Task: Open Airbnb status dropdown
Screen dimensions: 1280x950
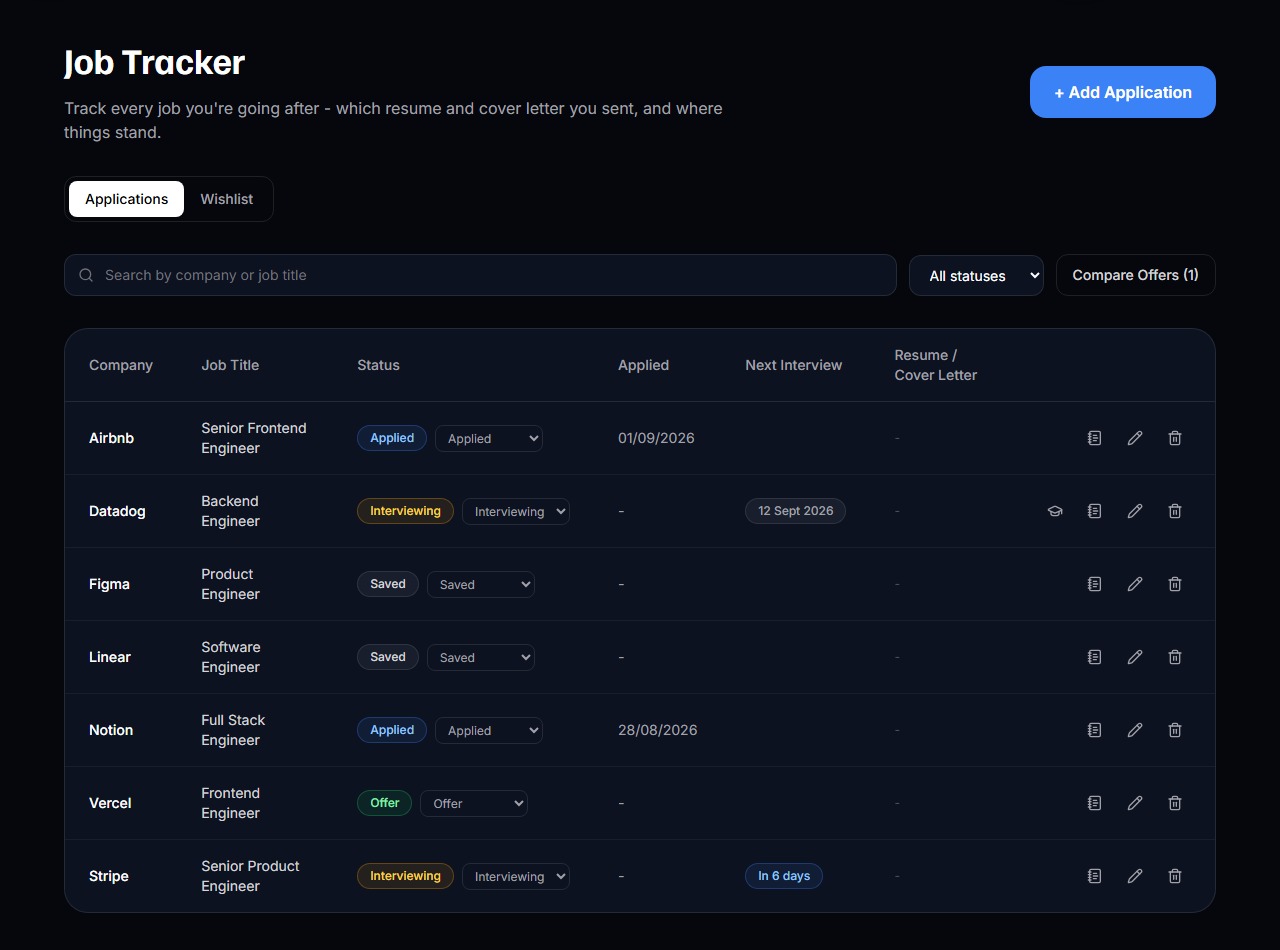Action: [x=489, y=438]
